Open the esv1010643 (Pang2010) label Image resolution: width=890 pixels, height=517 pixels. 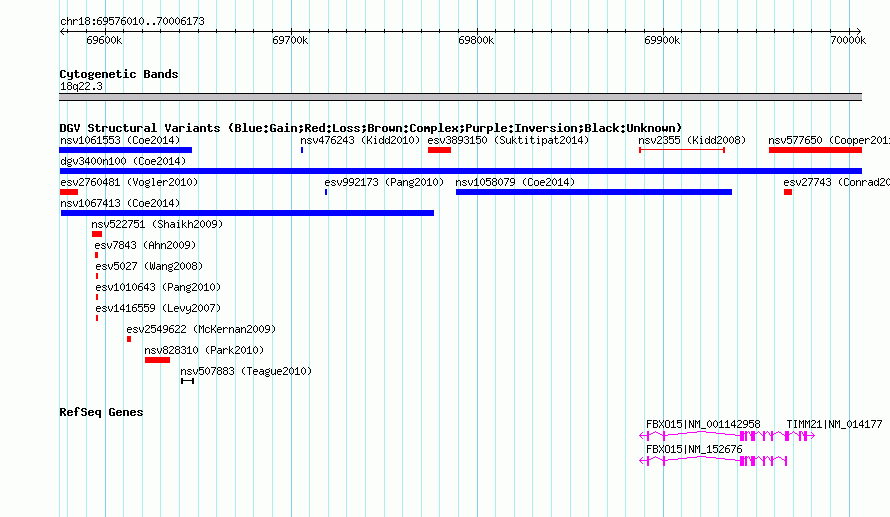[x=158, y=287]
